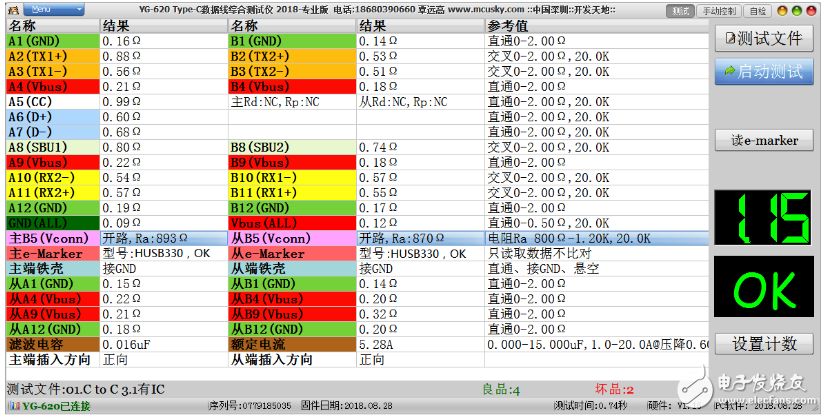Select the B12(GND) cell
Image resolution: width=825 pixels, height=417 pixels.
[292, 208]
